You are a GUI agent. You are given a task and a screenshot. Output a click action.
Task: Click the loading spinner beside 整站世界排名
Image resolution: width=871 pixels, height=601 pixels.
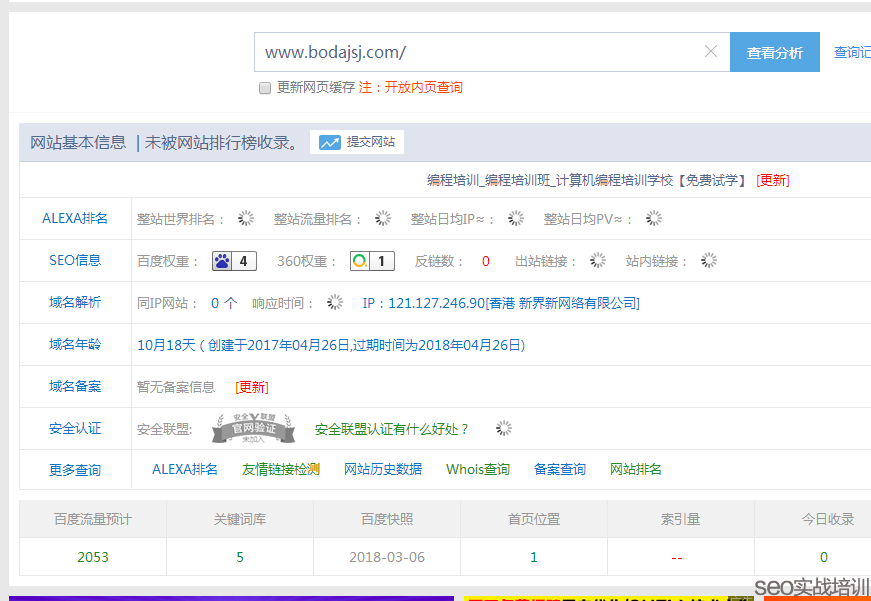pos(244,218)
